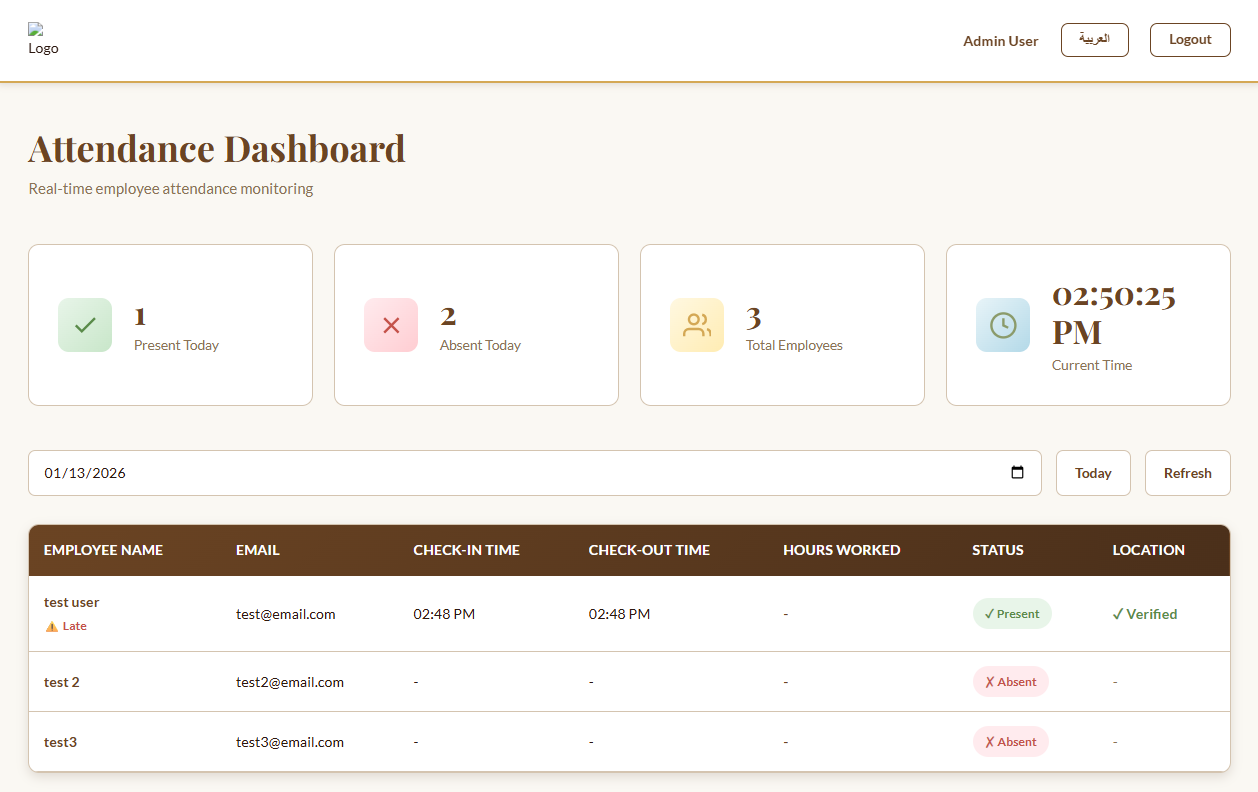Click the Present Today card label

(176, 345)
